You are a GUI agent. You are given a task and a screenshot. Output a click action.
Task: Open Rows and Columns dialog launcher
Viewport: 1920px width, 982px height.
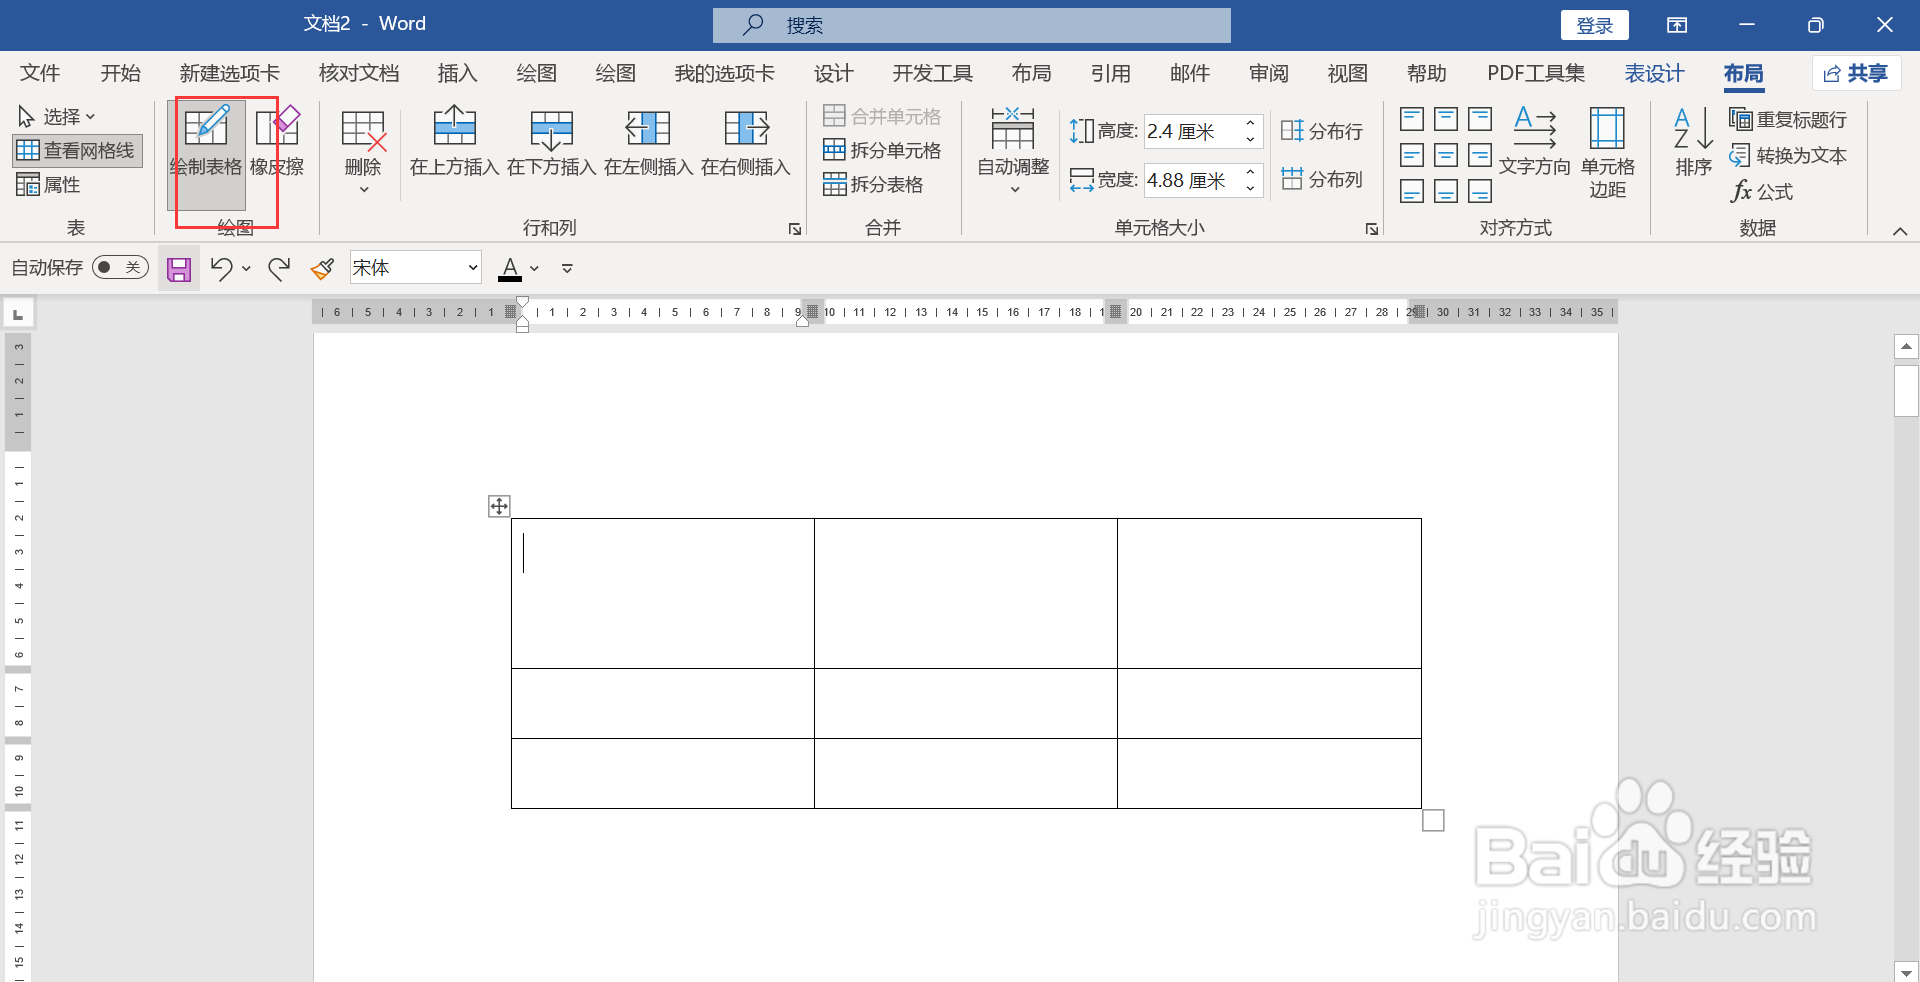coord(795,229)
